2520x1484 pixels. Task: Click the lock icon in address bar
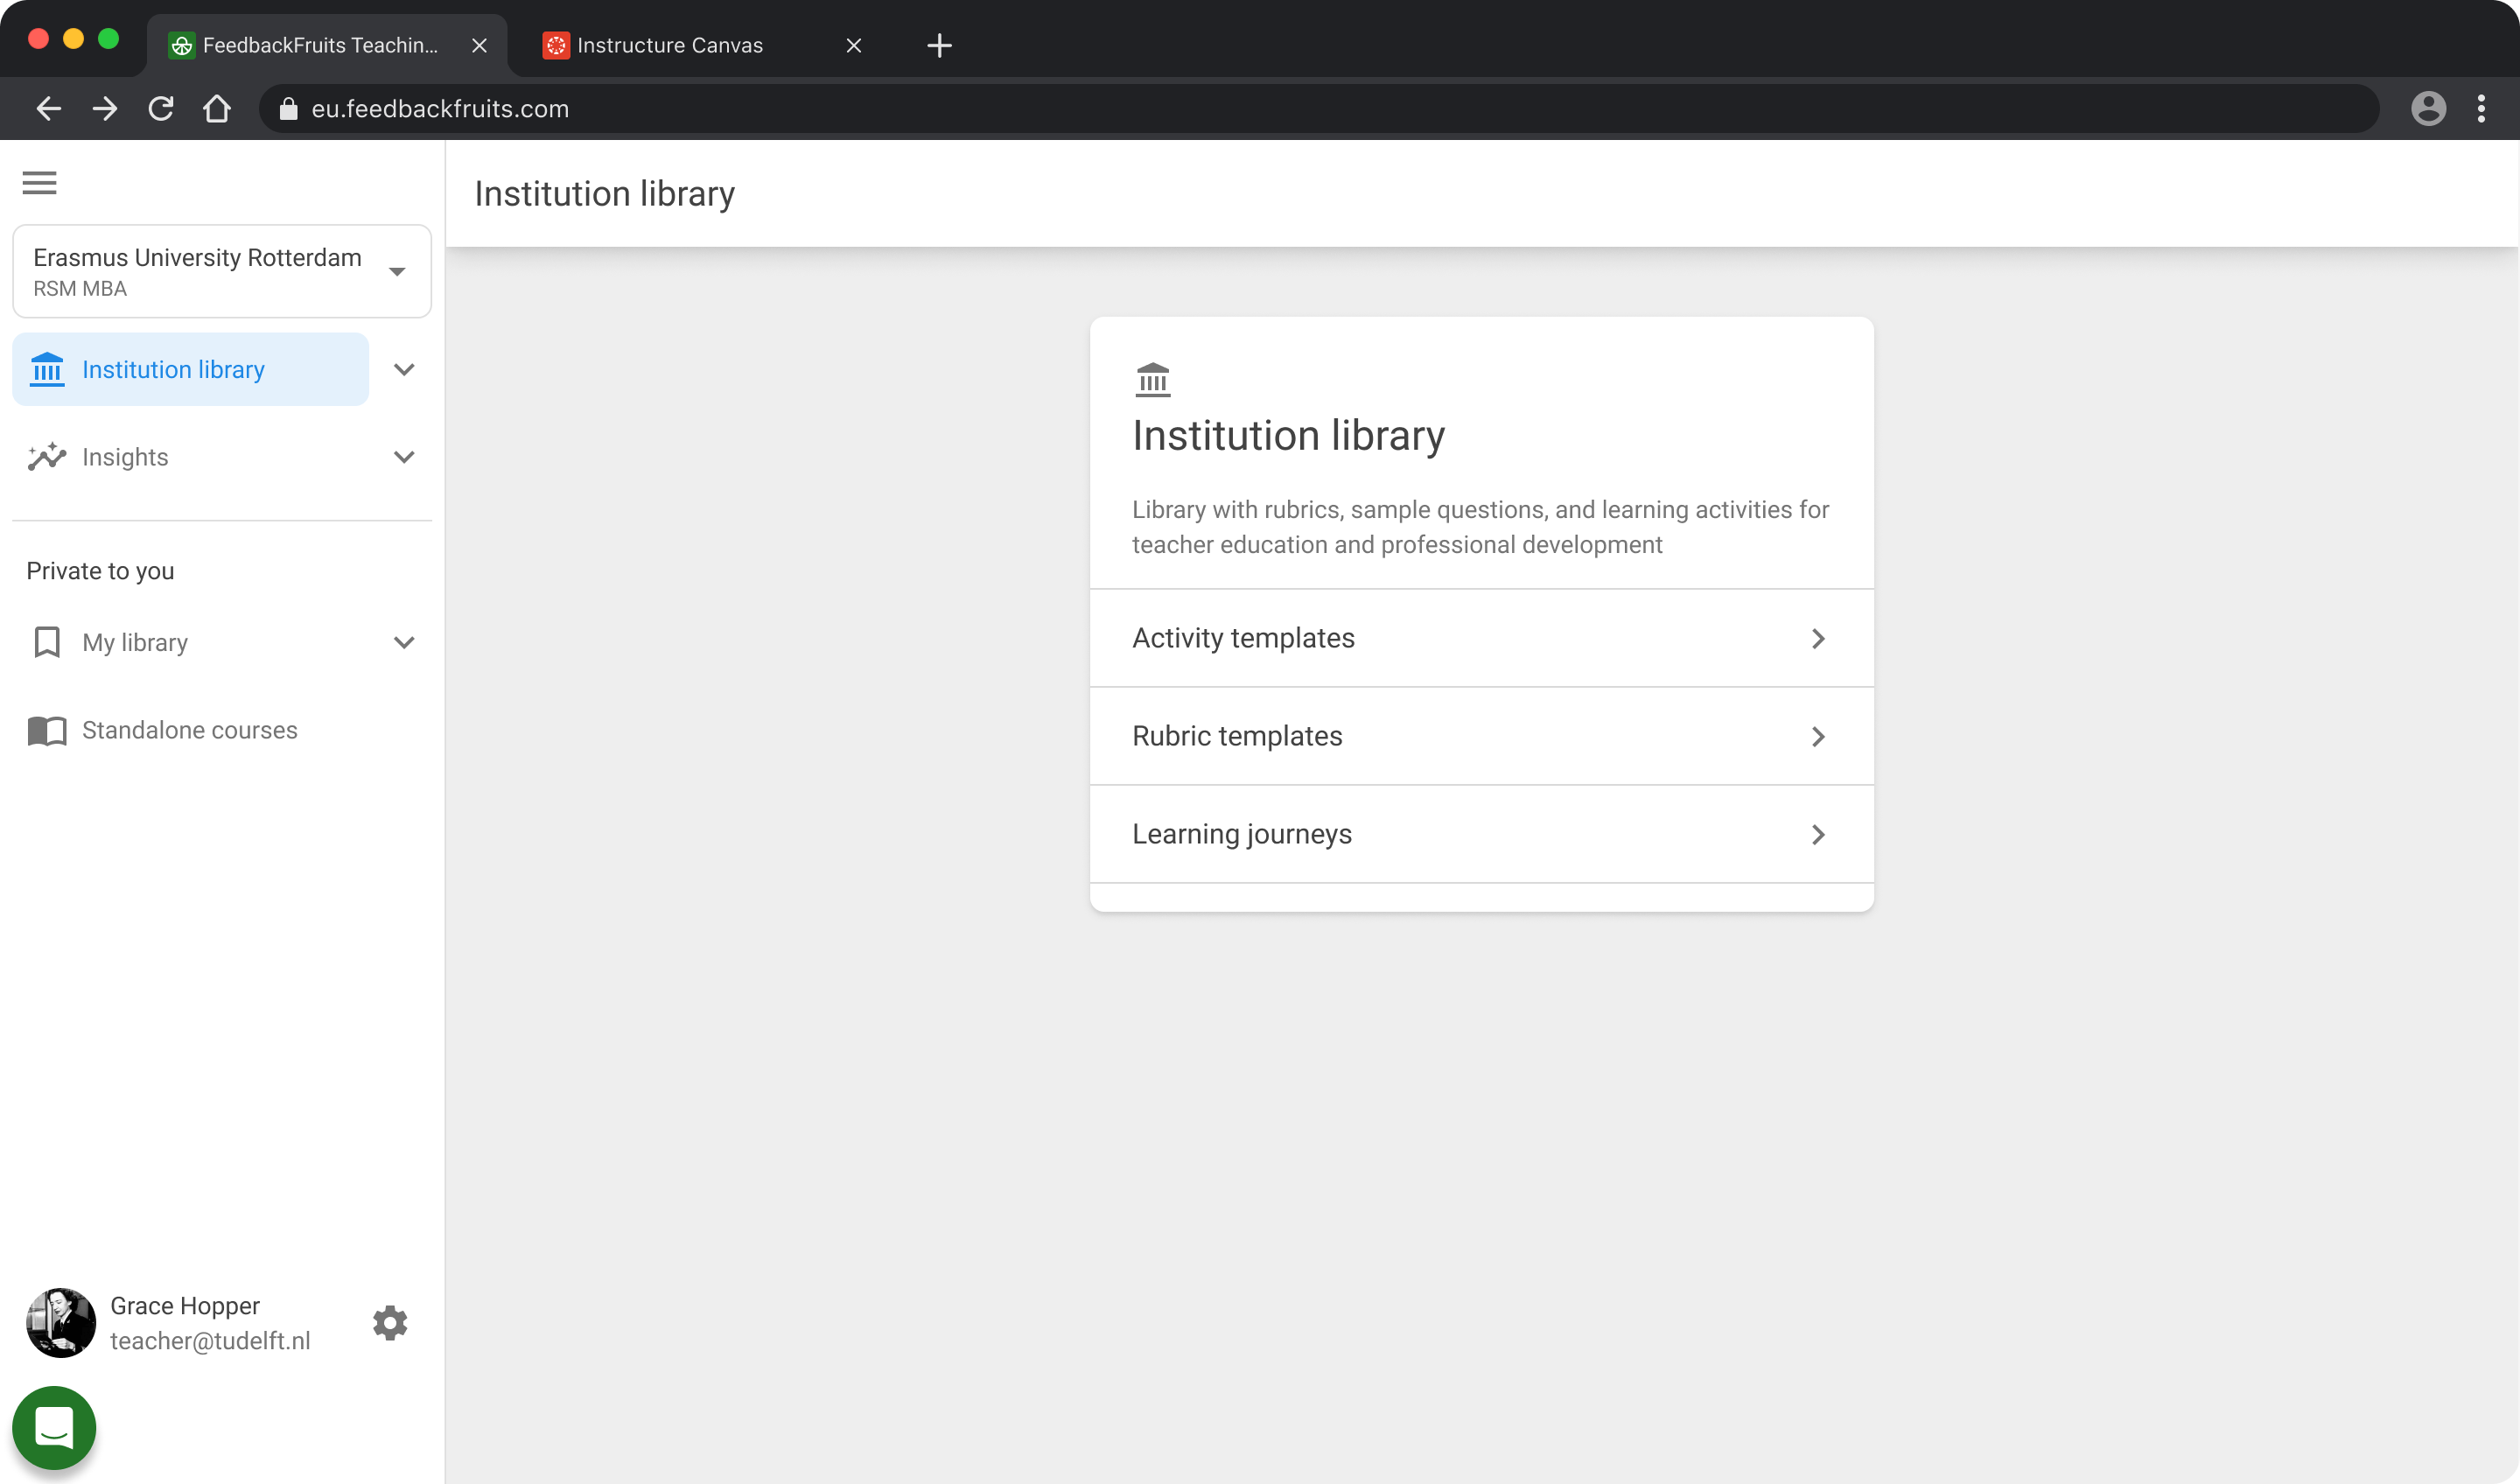(288, 108)
